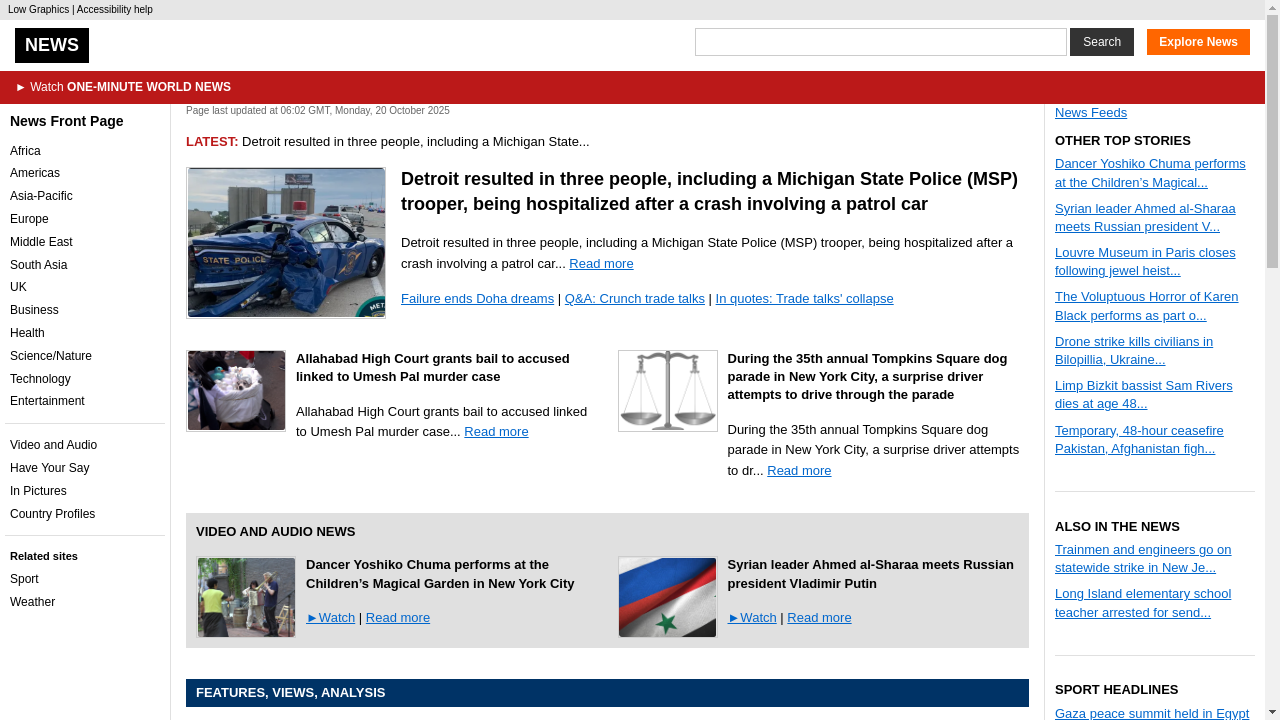Type in the news search field
The image size is (1280, 720).
(880, 42)
